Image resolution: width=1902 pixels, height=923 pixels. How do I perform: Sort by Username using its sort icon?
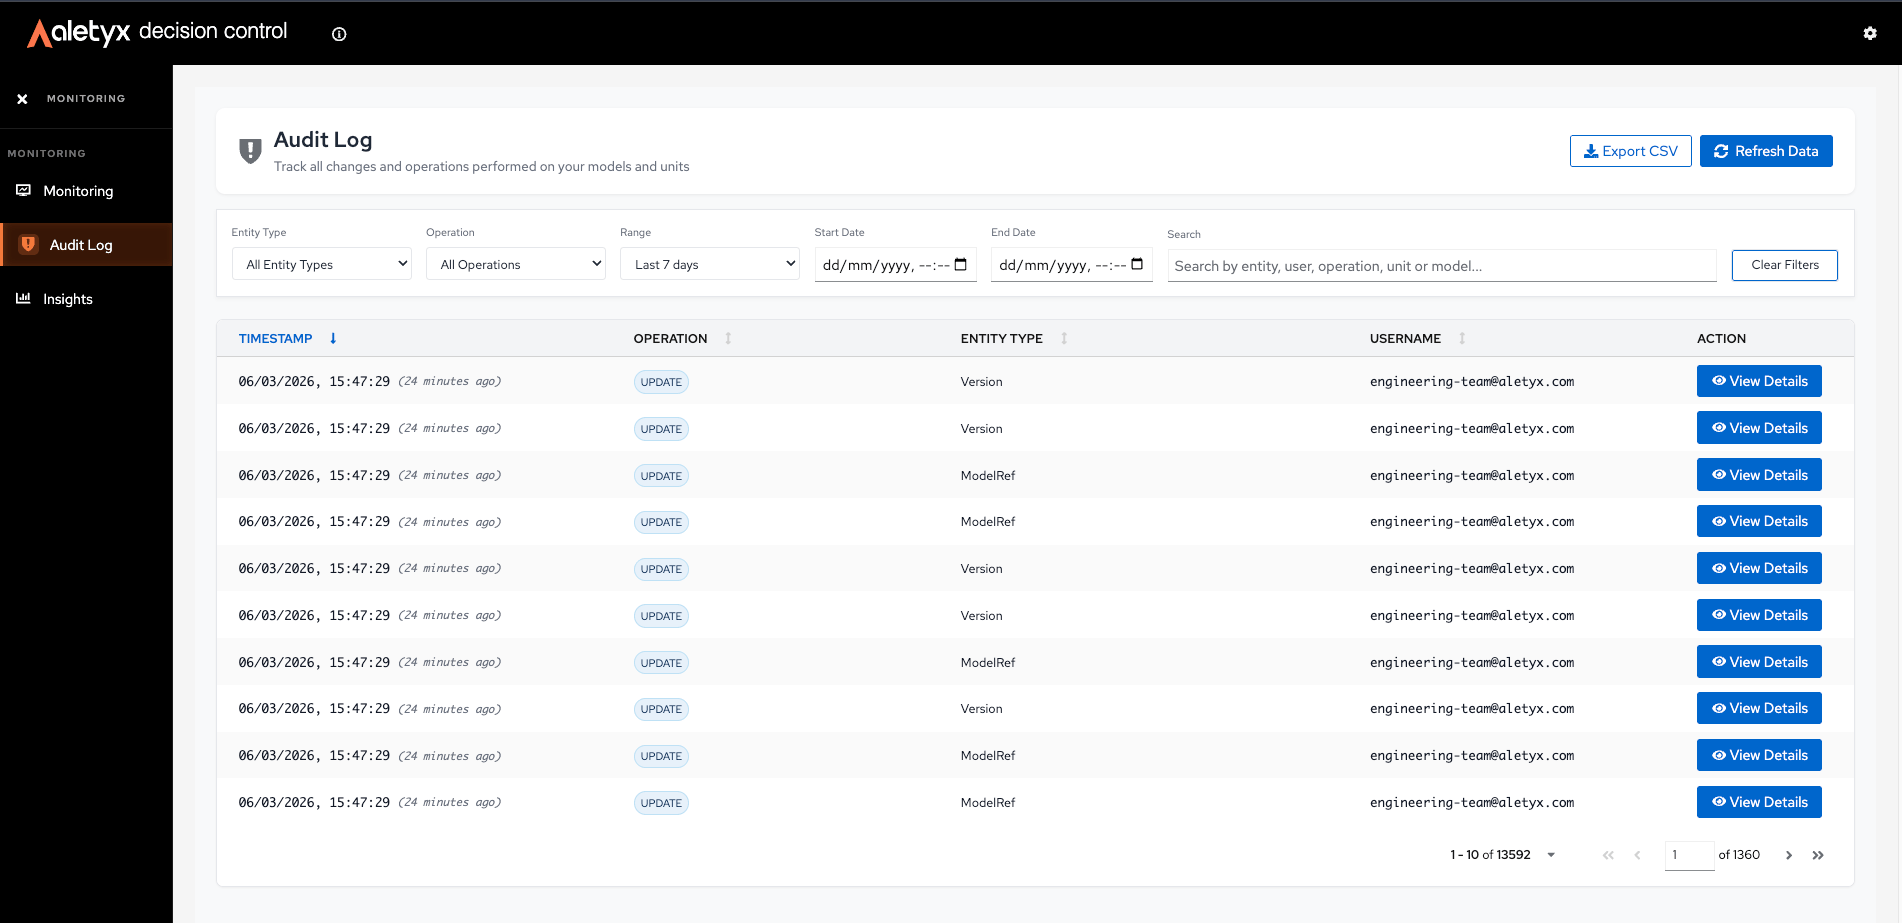1462,338
